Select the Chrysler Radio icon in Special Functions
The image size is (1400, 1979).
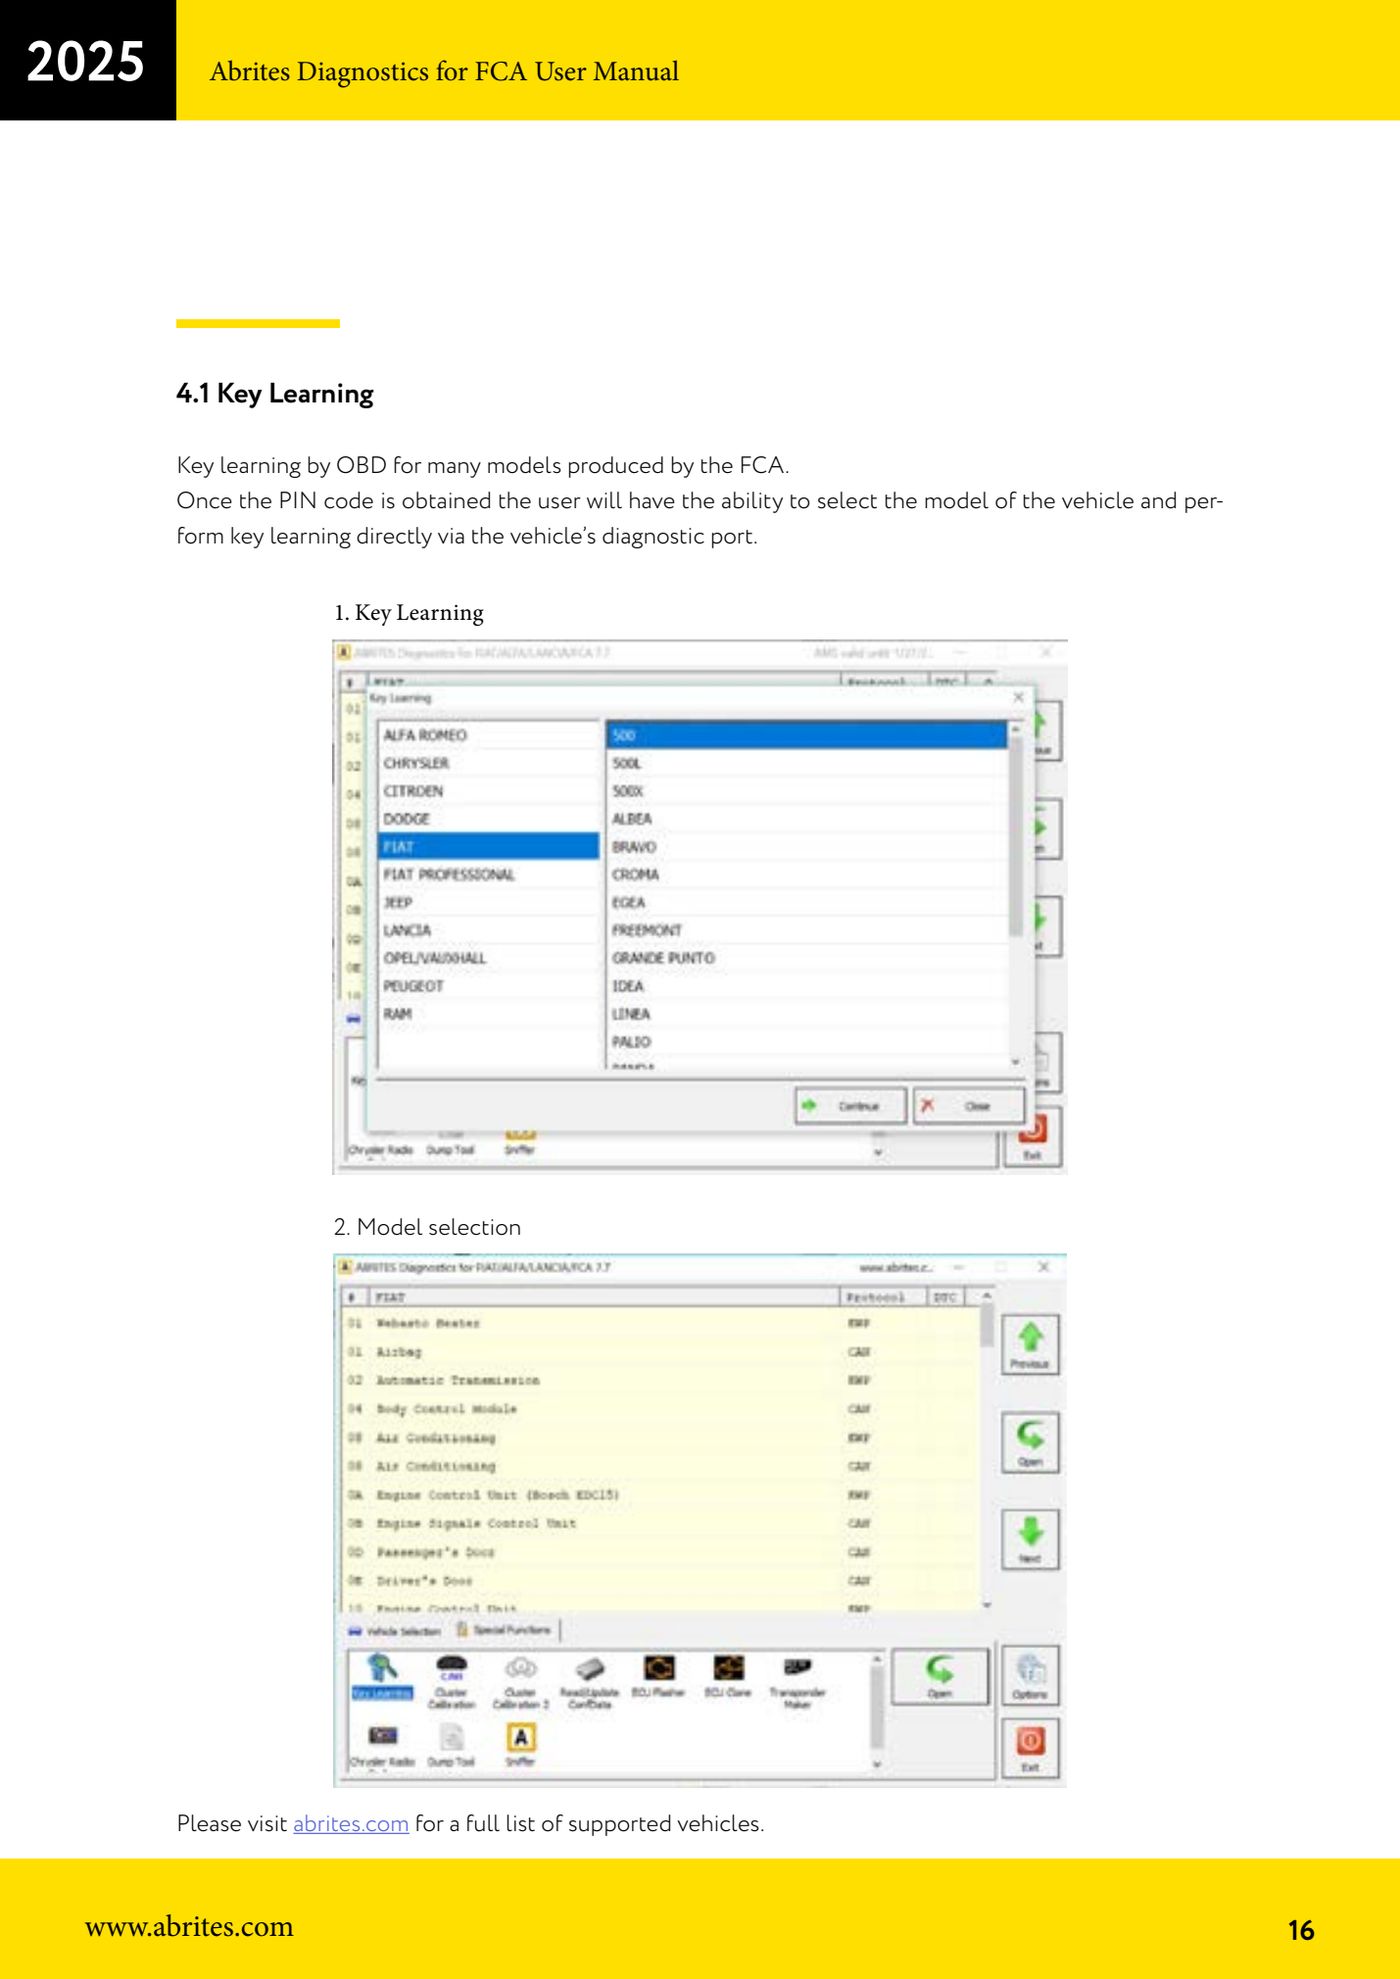[382, 1746]
